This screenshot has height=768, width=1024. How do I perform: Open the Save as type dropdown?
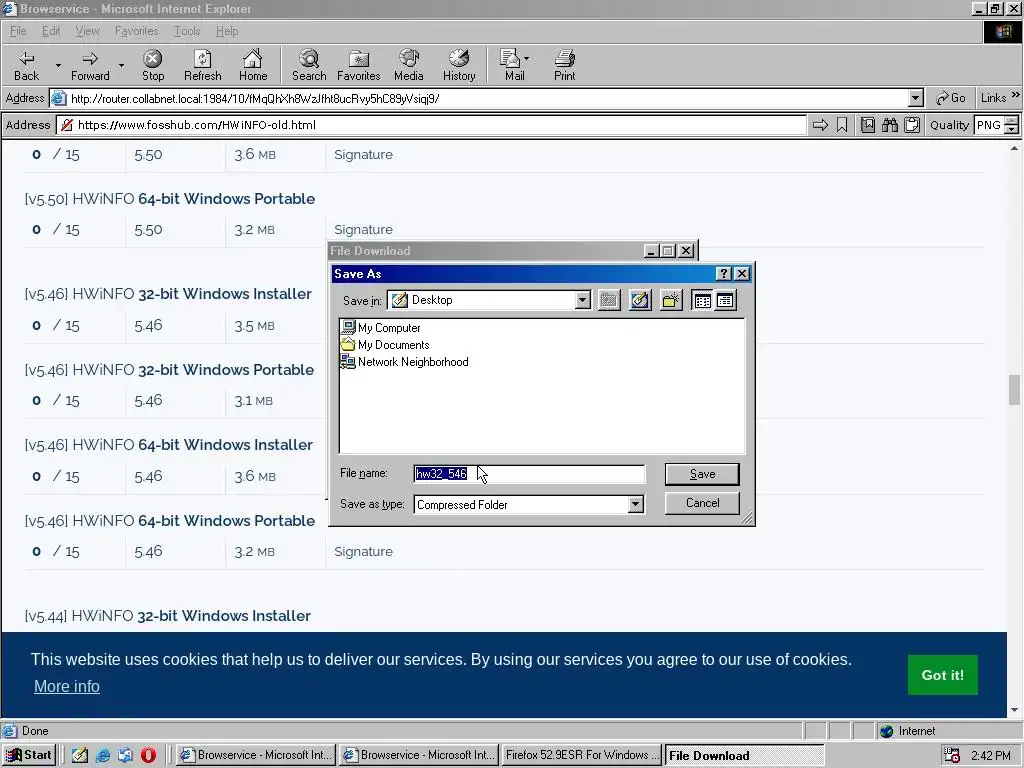pyautogui.click(x=635, y=505)
